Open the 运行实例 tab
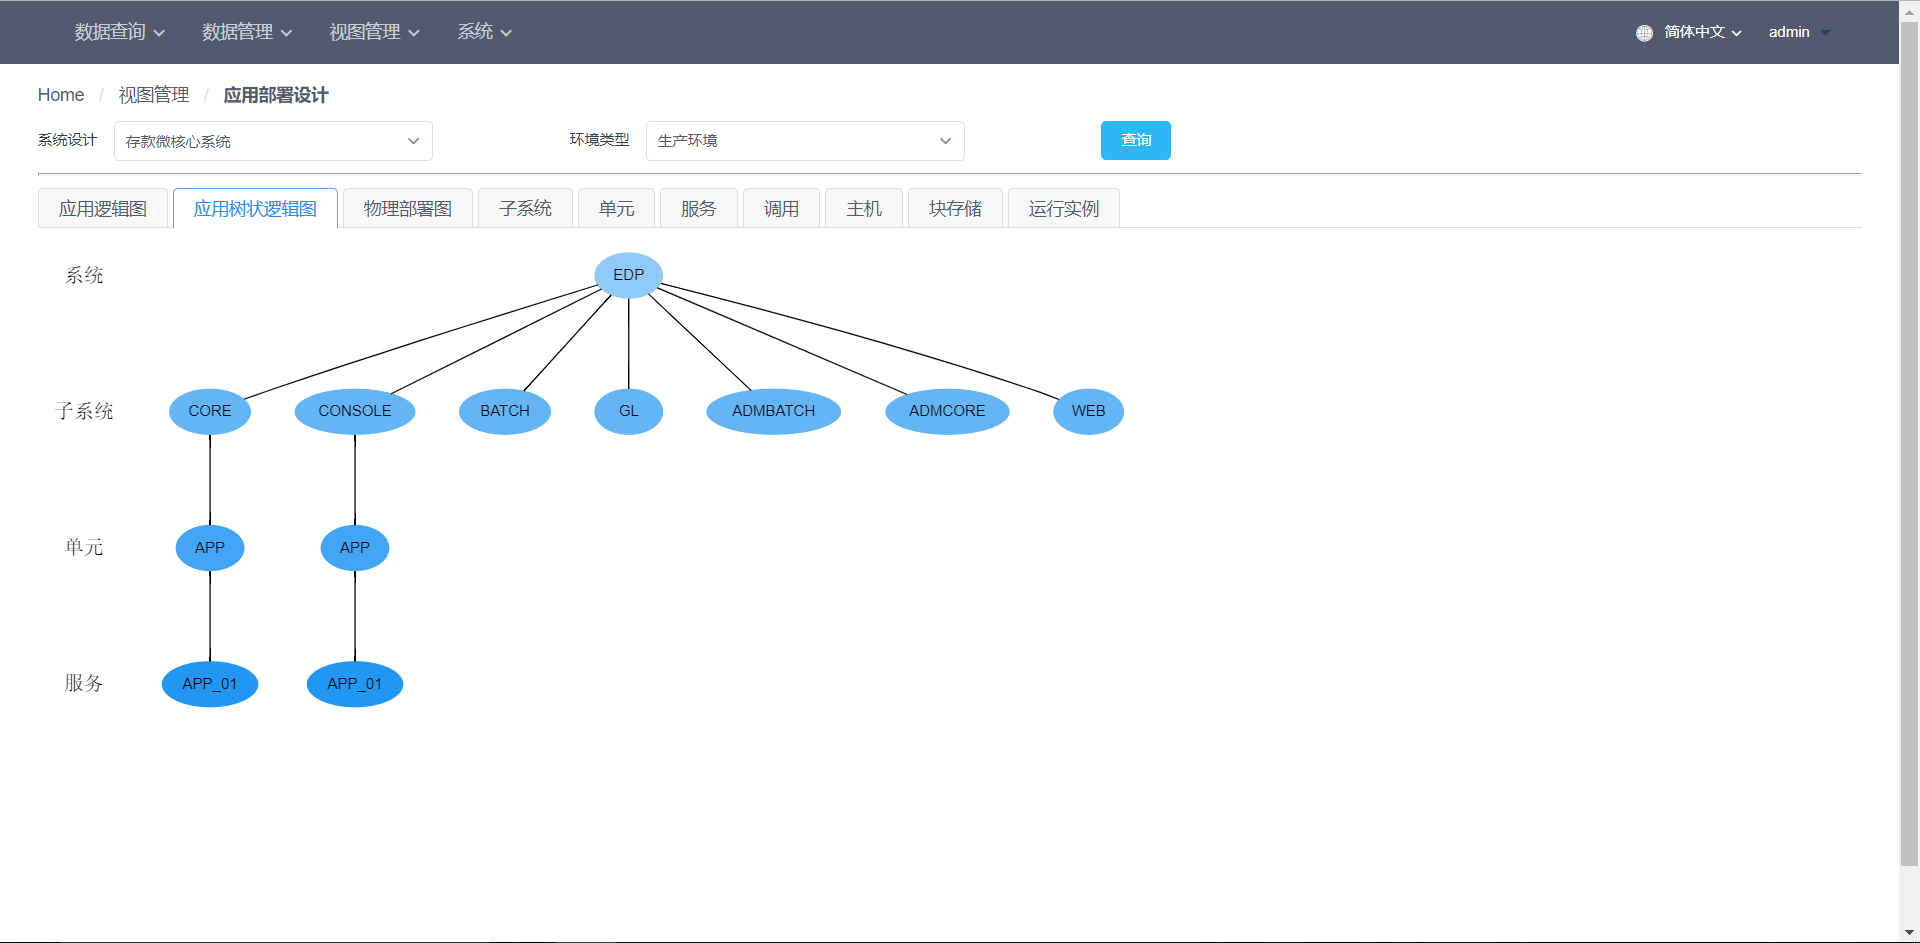Screen dimensions: 1920x943 pos(1064,208)
